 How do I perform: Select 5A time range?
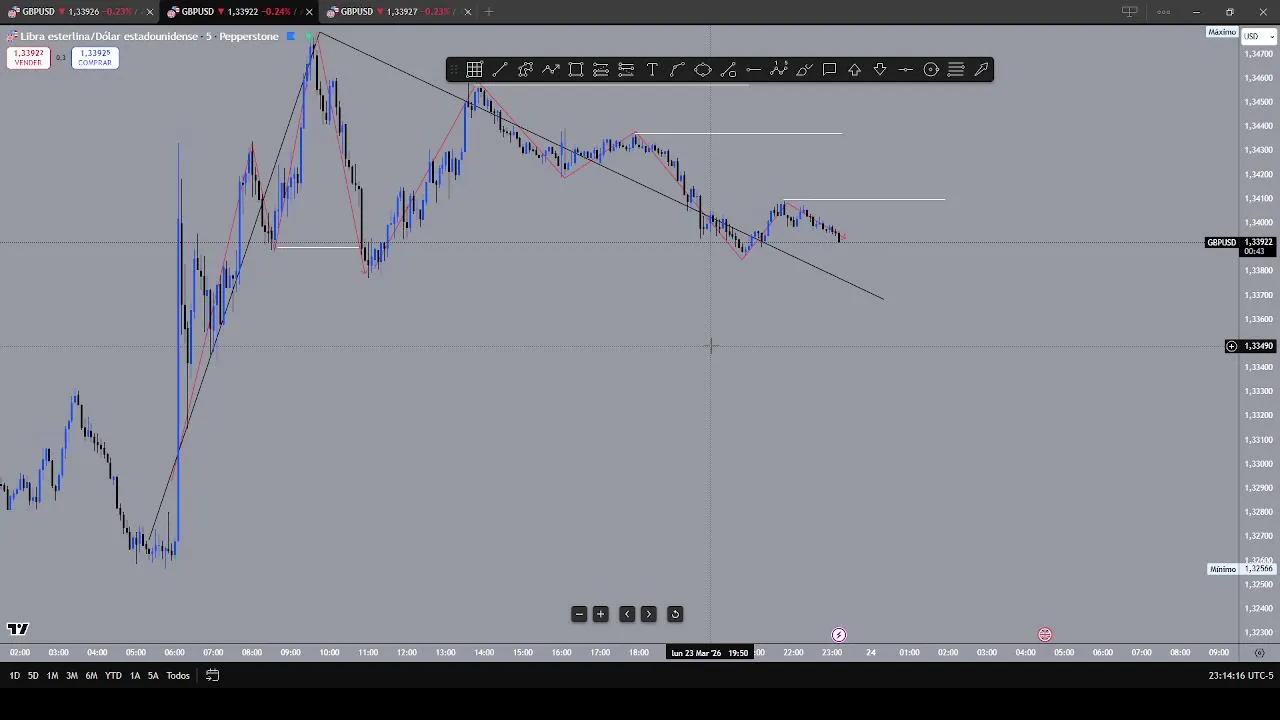click(x=153, y=676)
